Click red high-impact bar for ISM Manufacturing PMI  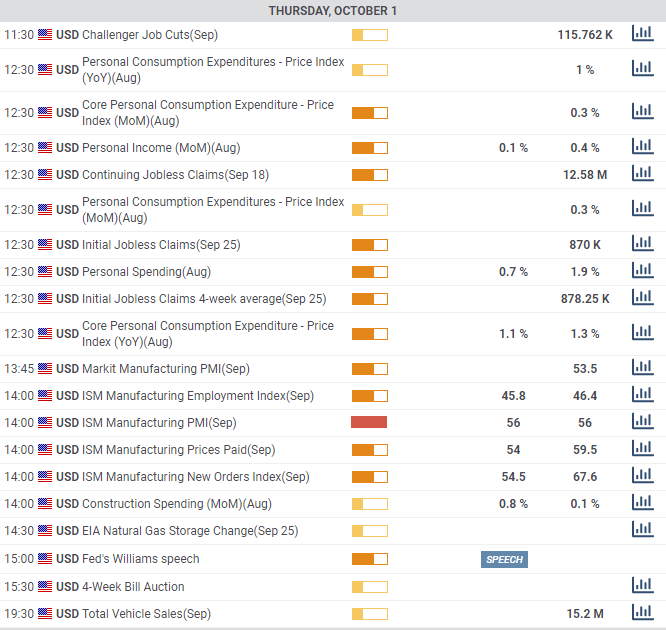click(x=369, y=422)
